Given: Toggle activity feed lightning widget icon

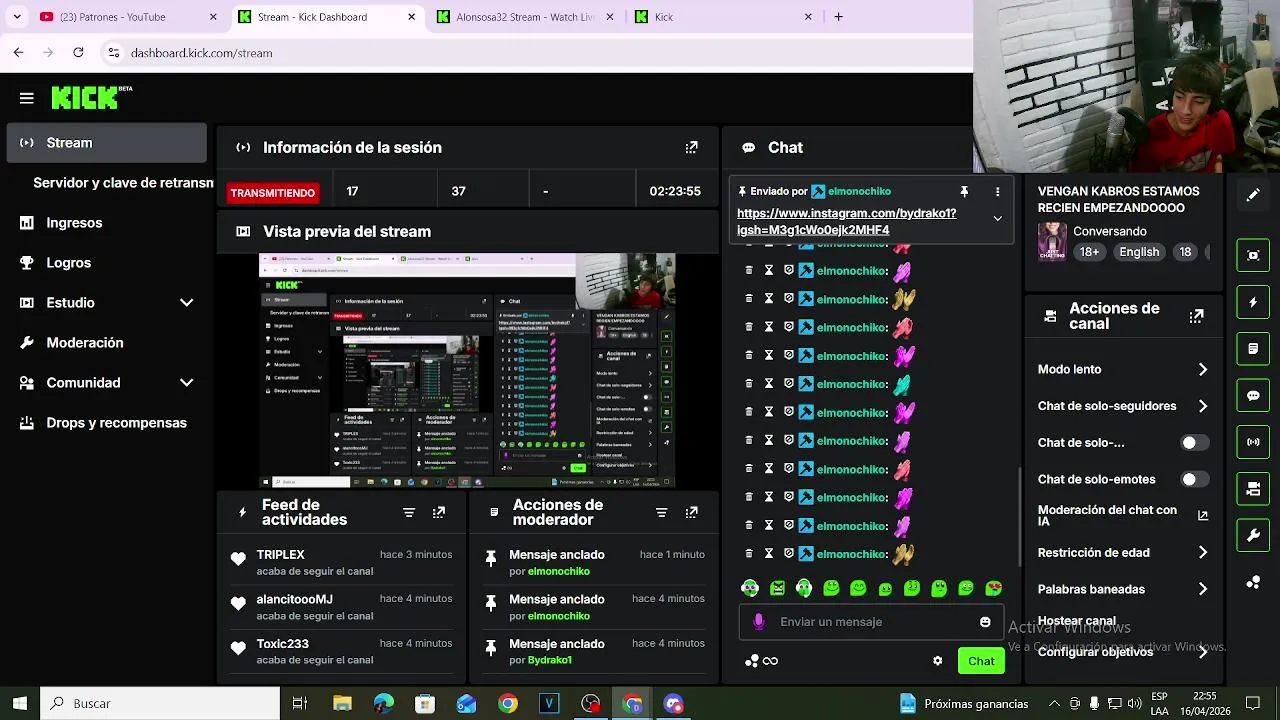Looking at the screenshot, I should click(1253, 302).
